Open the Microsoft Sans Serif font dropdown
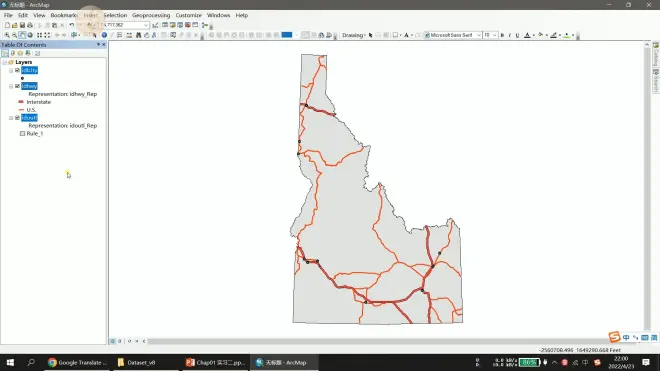This screenshot has width=660, height=371. click(479, 35)
